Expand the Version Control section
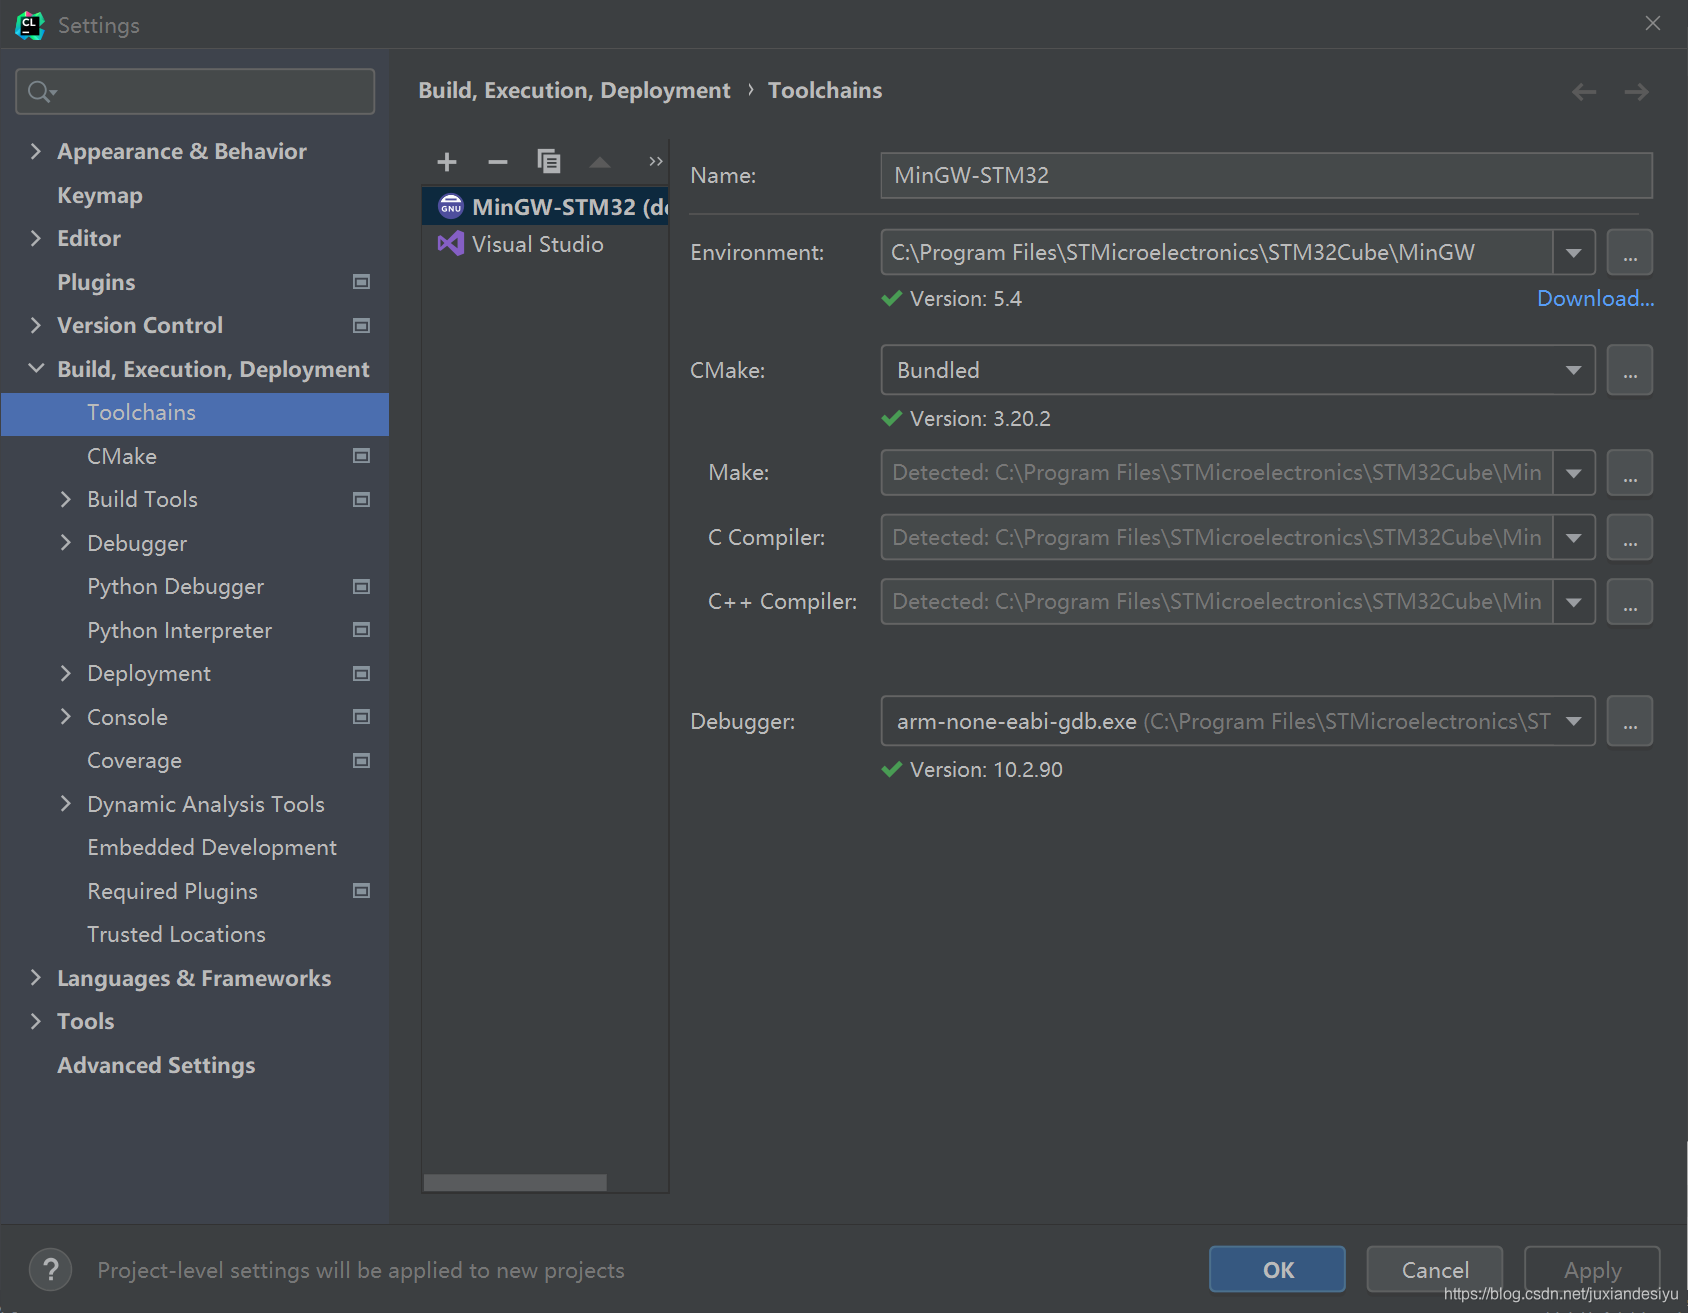Image resolution: width=1688 pixels, height=1313 pixels. (36, 325)
